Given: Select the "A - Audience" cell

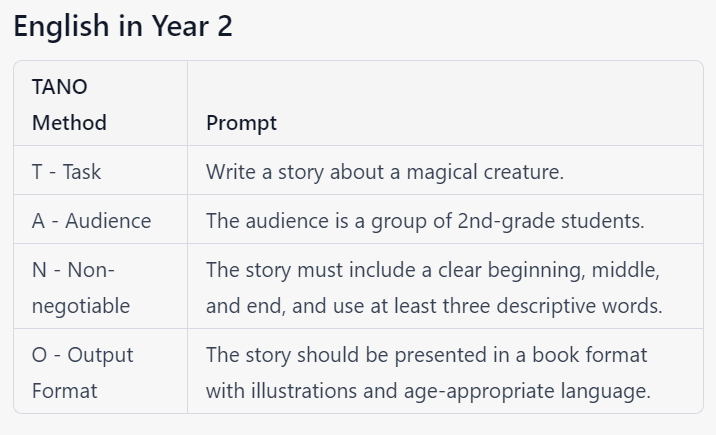Looking at the screenshot, I should (91, 221).
